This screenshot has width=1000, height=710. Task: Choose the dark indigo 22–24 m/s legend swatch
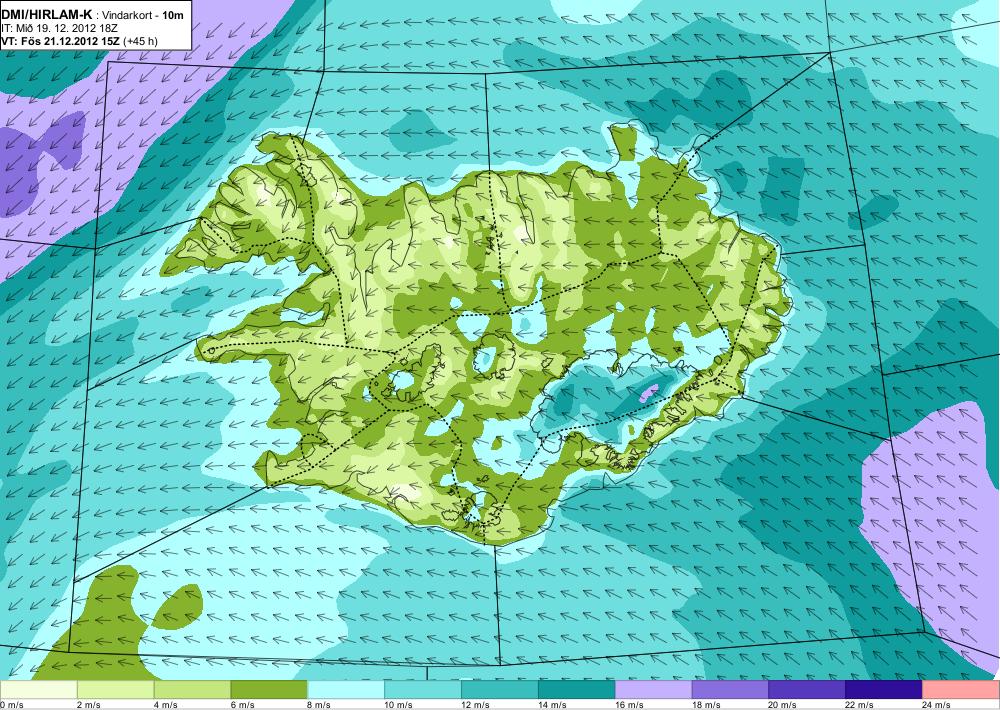coord(884,690)
